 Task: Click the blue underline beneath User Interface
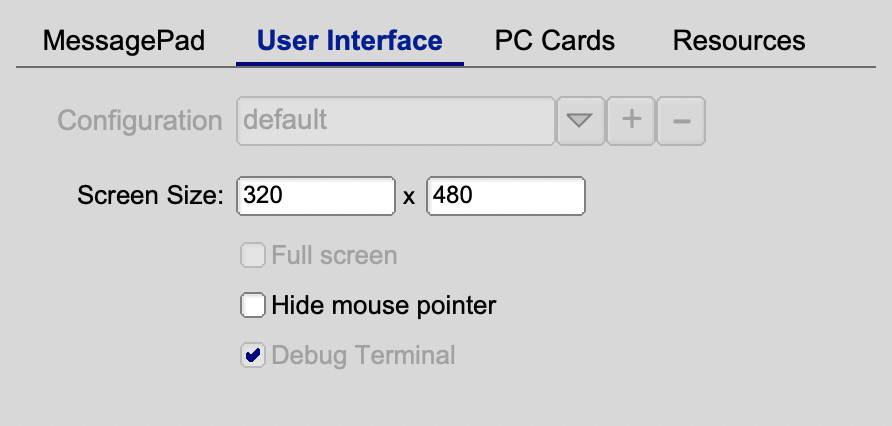[x=349, y=64]
